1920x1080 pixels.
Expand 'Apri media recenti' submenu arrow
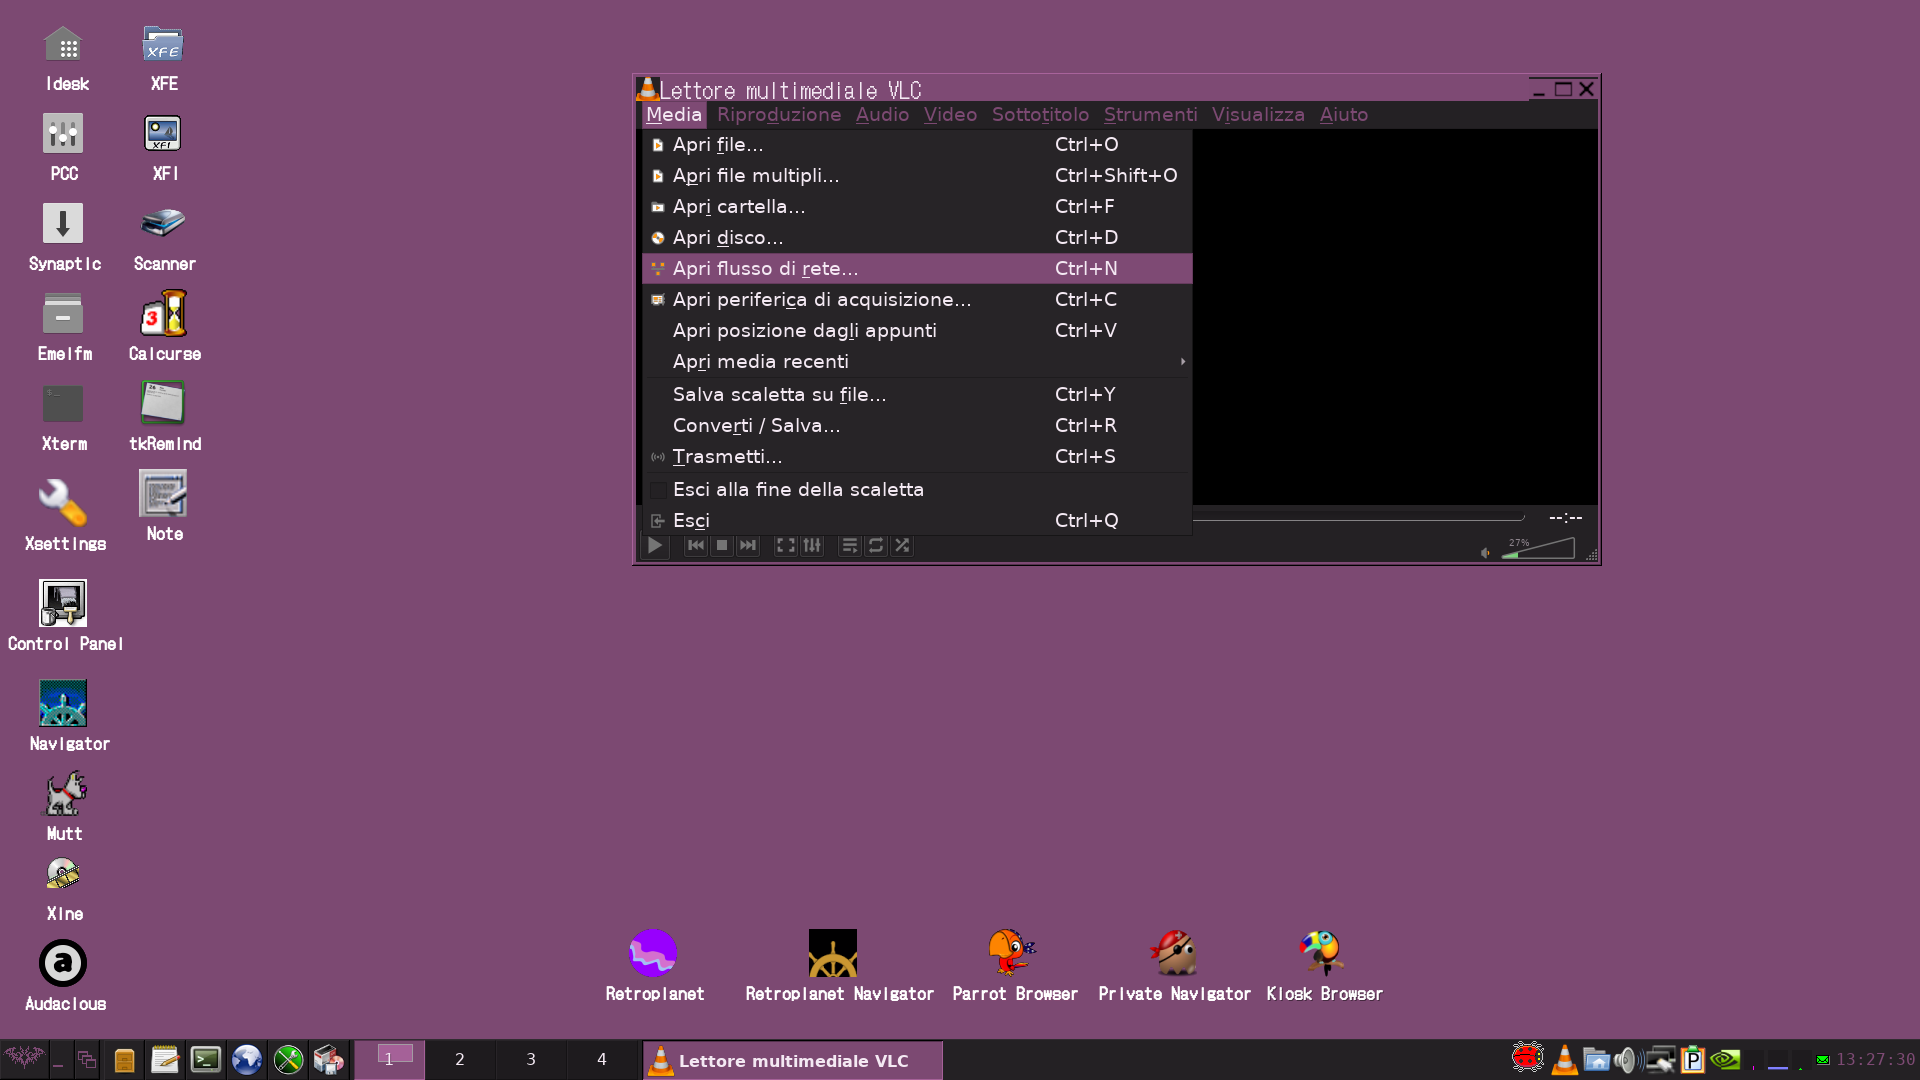1183,362
